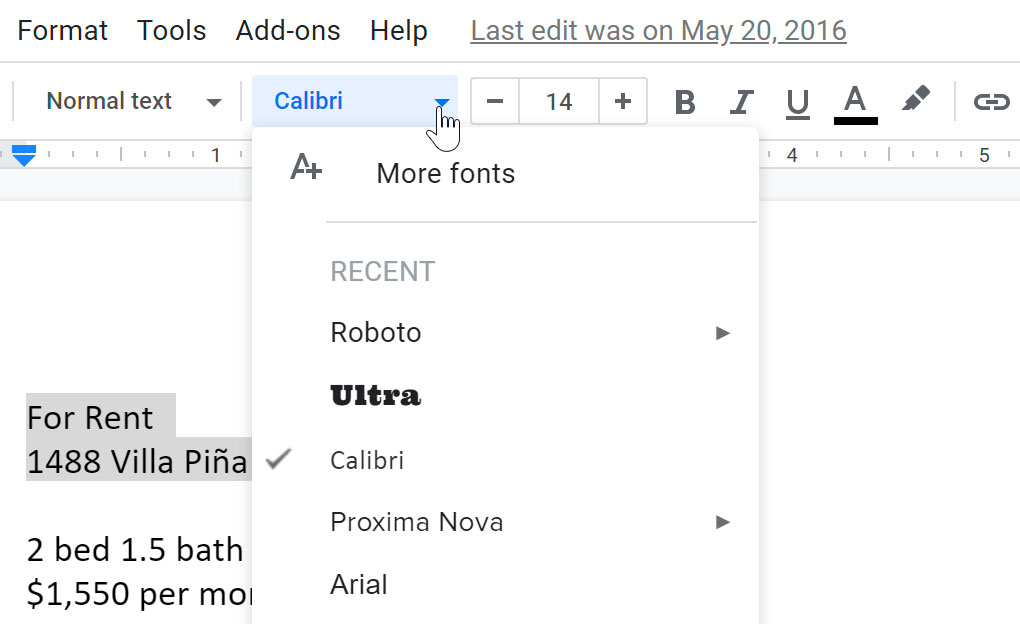
Task: Increase the font size
Action: click(x=622, y=101)
